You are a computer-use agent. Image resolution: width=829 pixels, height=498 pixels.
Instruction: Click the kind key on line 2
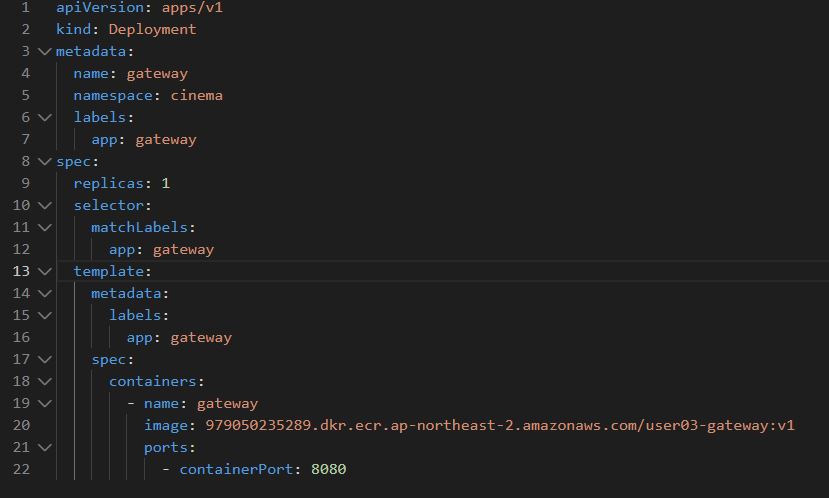[x=73, y=29]
